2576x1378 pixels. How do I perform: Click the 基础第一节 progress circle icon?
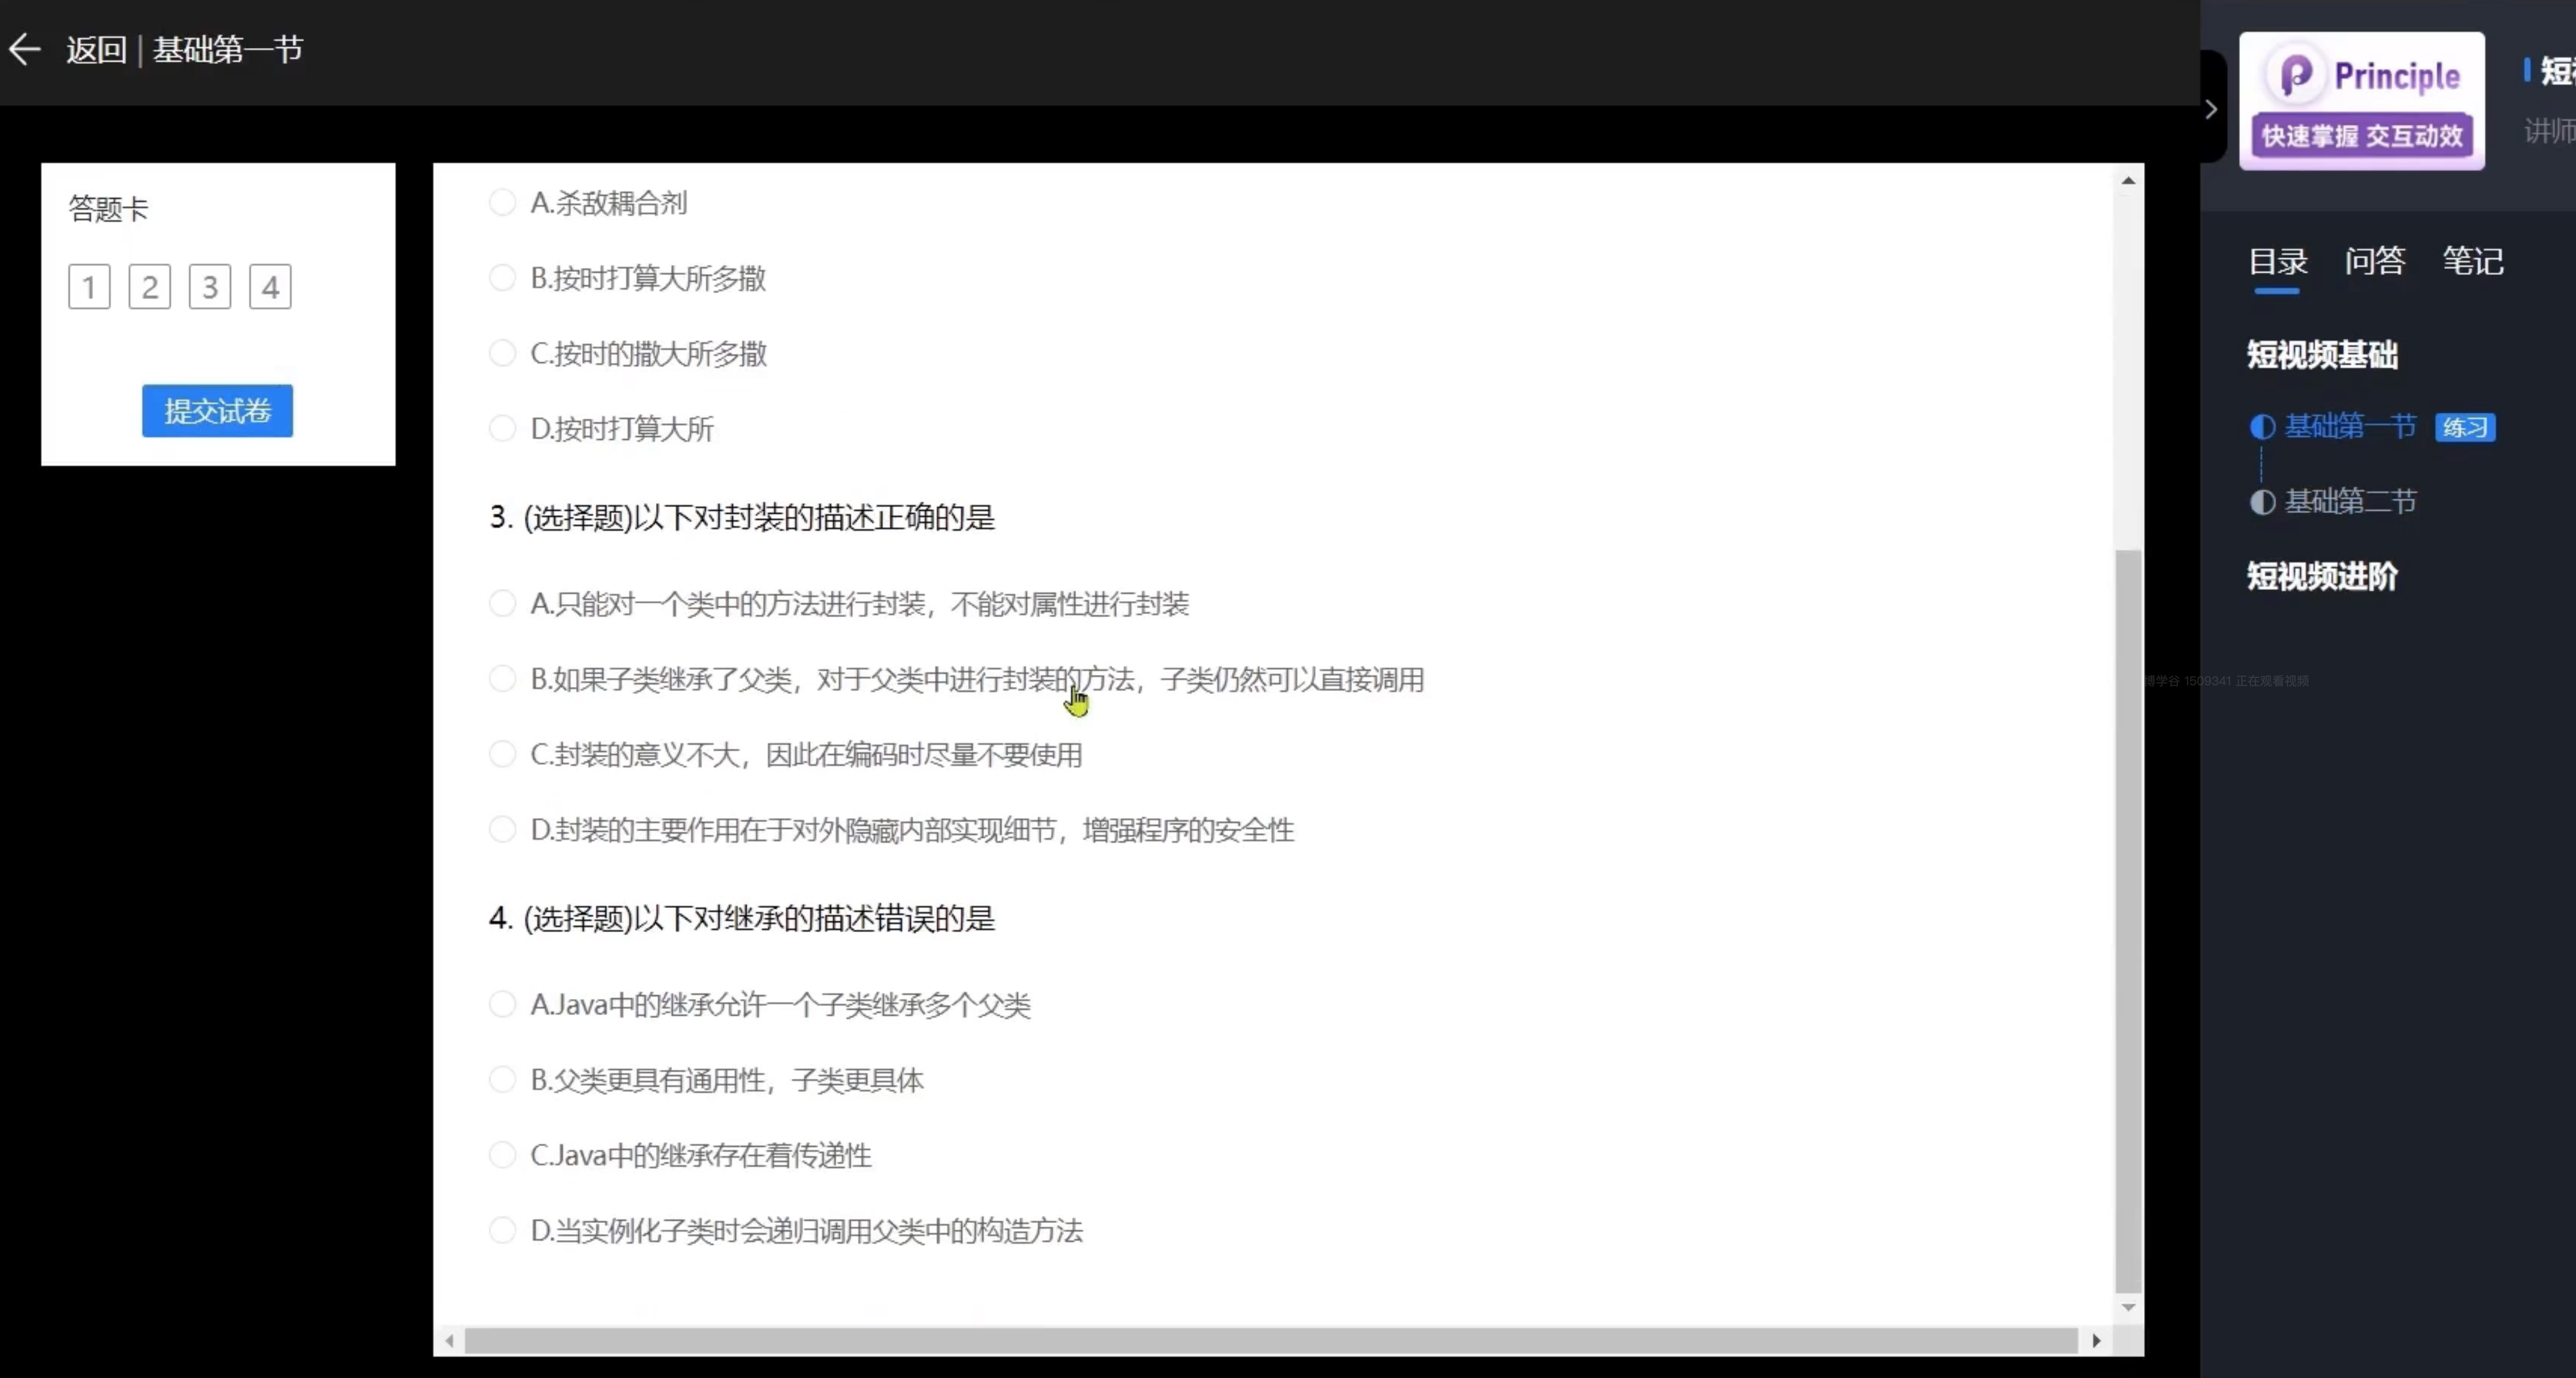pyautogui.click(x=2262, y=427)
